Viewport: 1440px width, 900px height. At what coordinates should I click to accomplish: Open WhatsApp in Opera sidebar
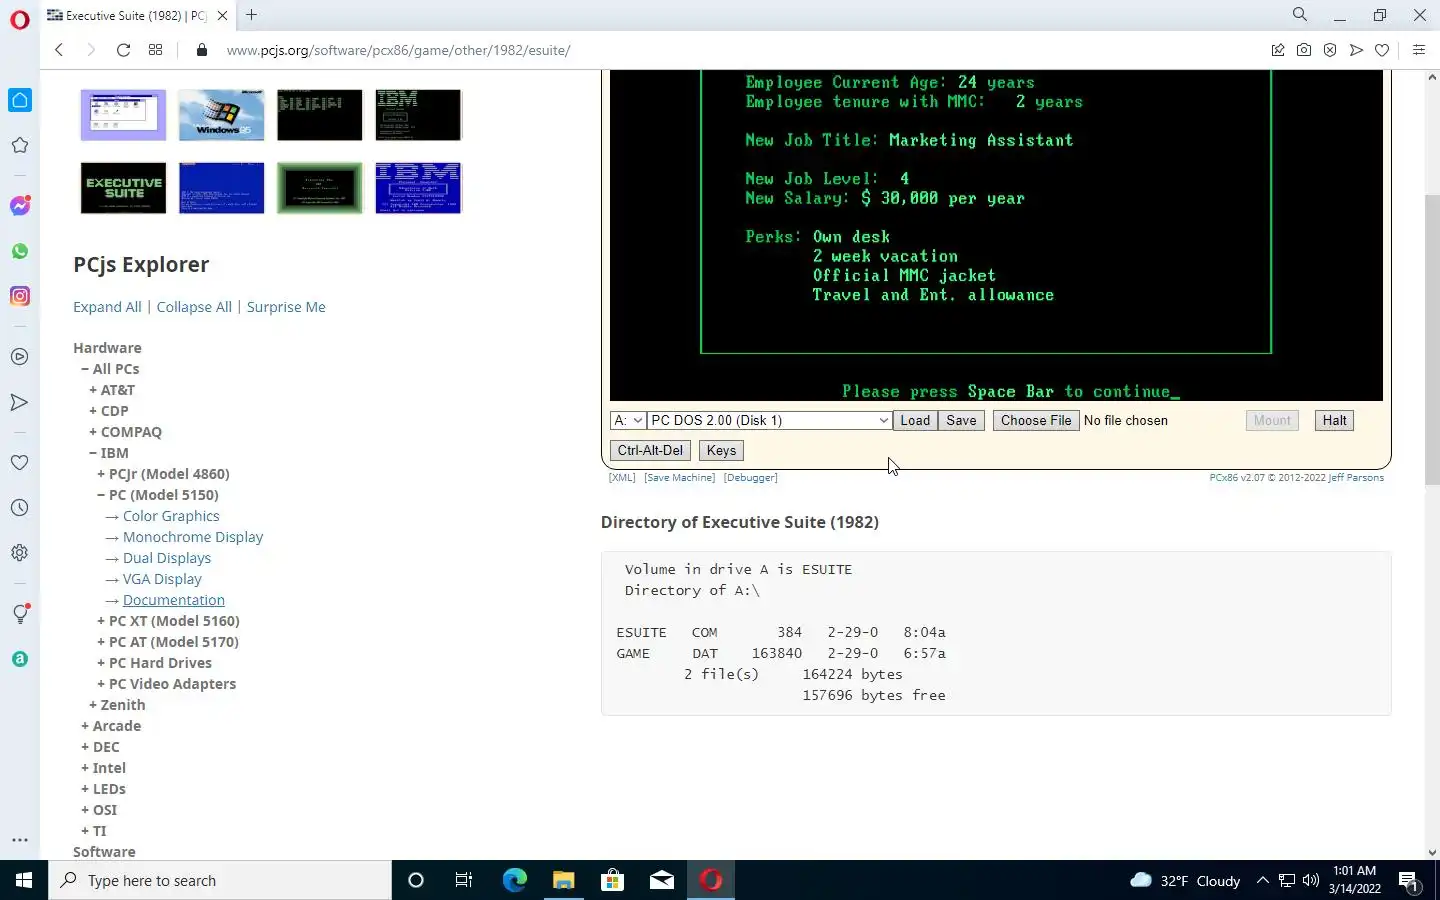(x=20, y=251)
